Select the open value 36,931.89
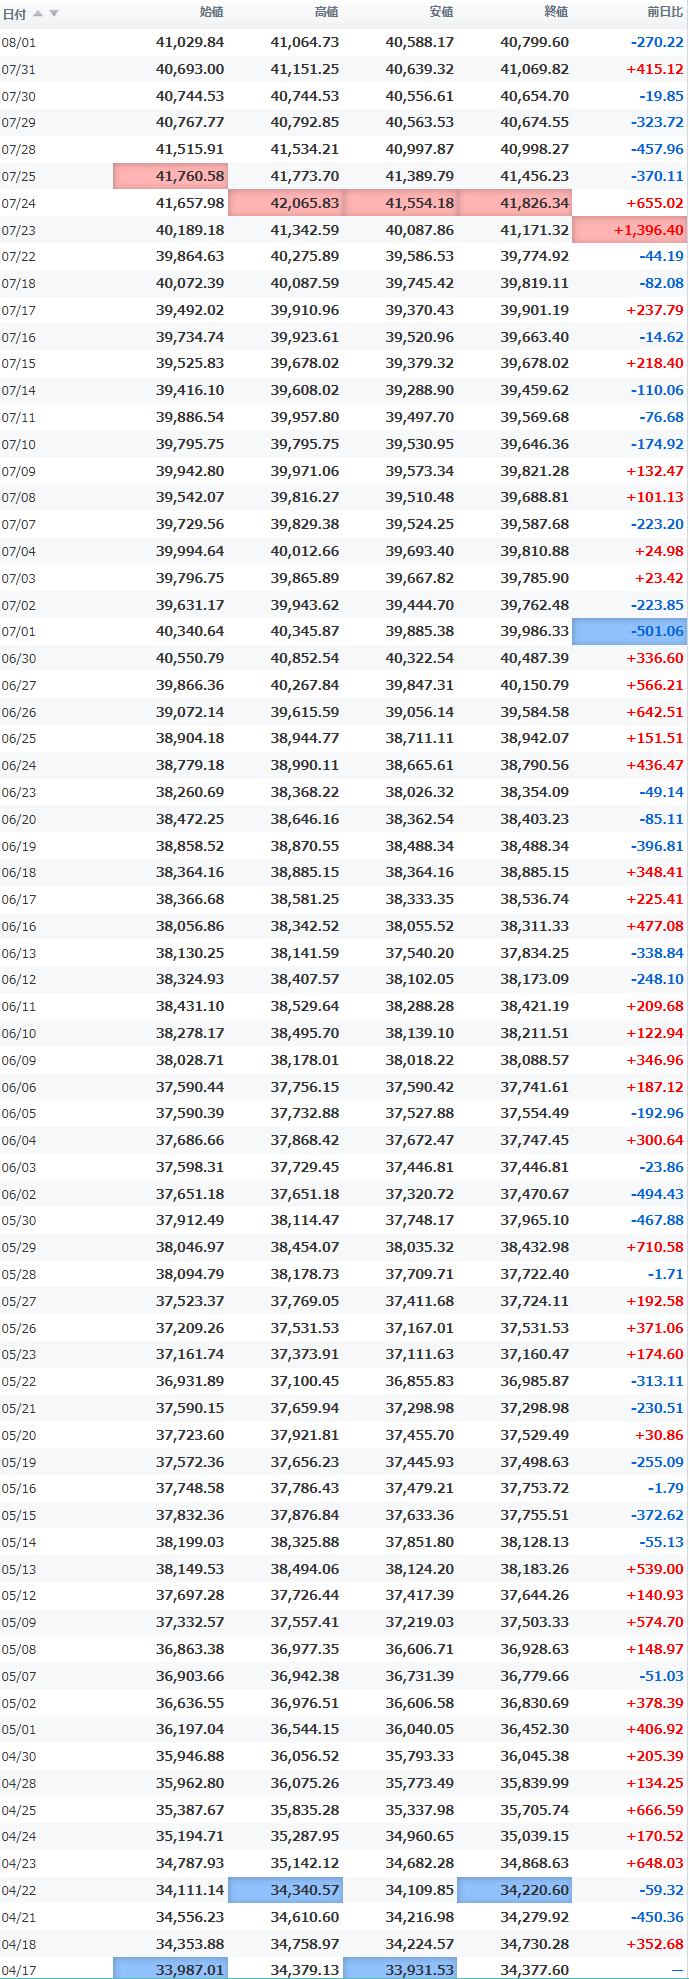Viewport: 689px width, 1979px height. click(x=190, y=1382)
